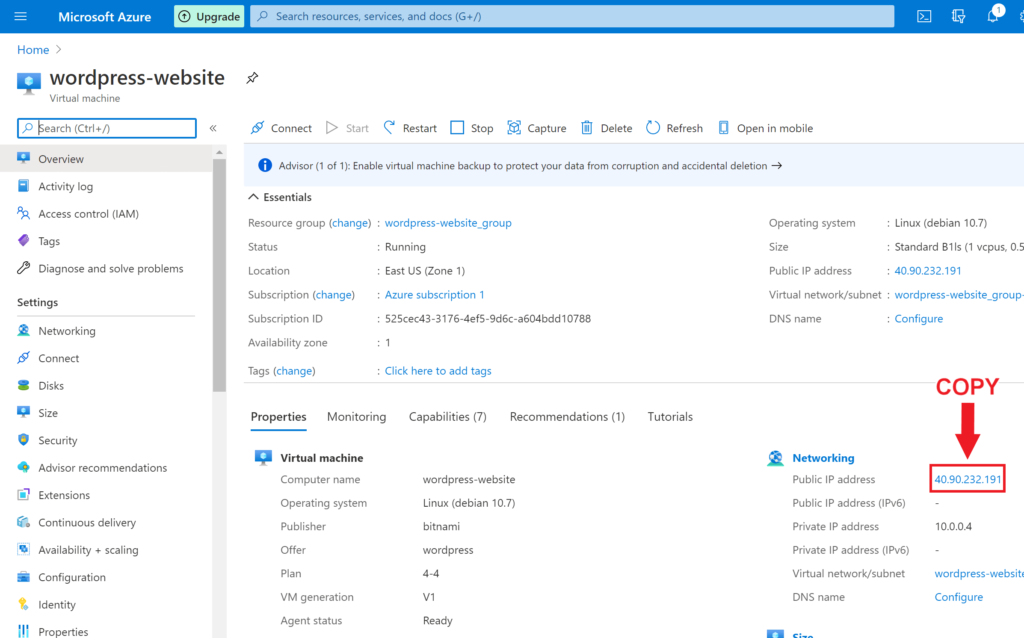This screenshot has height=638, width=1024.
Task: Click change next to Subscription
Action: click(x=334, y=295)
